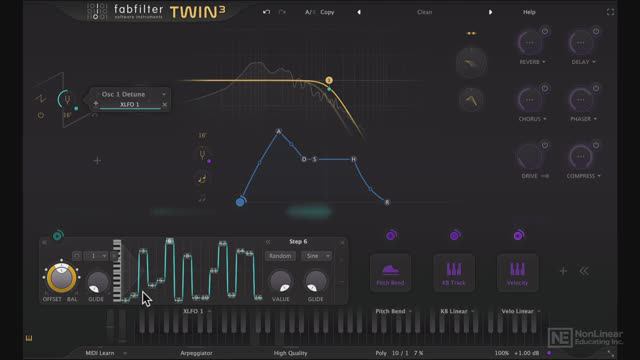Toggle the oscillator 1 power button

pyautogui.click(x=40, y=116)
